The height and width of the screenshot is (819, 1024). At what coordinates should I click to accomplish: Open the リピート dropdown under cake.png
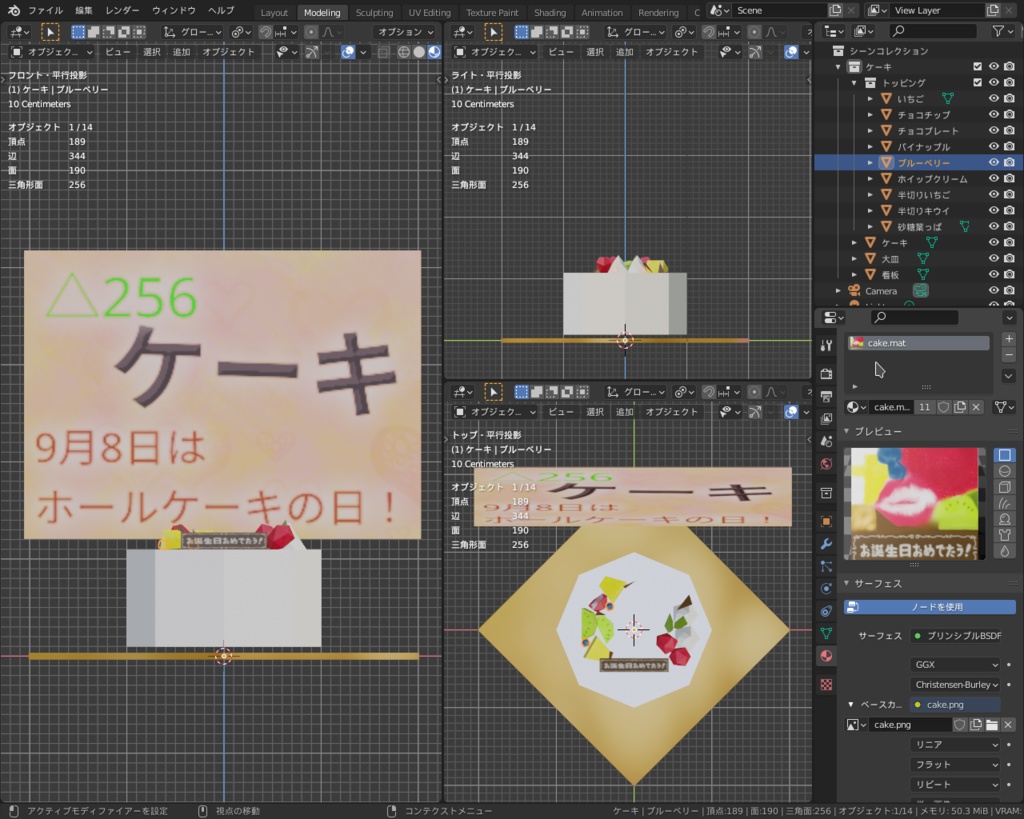pos(955,784)
